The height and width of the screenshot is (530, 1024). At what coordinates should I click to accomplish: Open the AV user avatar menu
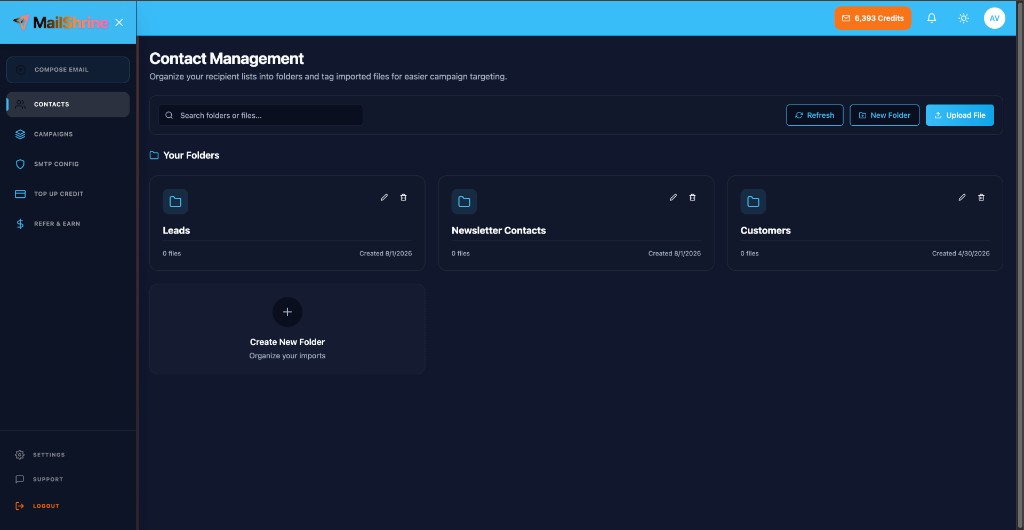tap(995, 18)
